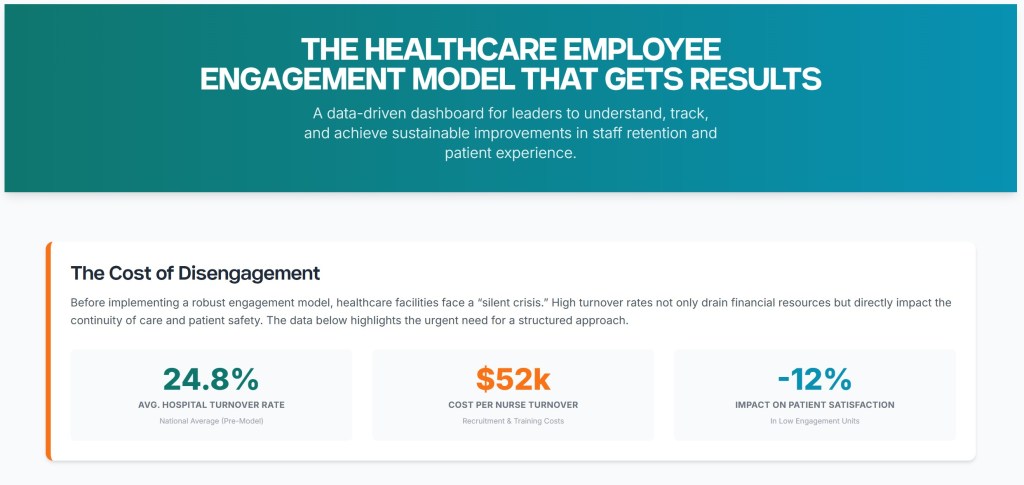Click the "National Average (Pre-Model)" caption
Screen dimensions: 1024x485
211,421
